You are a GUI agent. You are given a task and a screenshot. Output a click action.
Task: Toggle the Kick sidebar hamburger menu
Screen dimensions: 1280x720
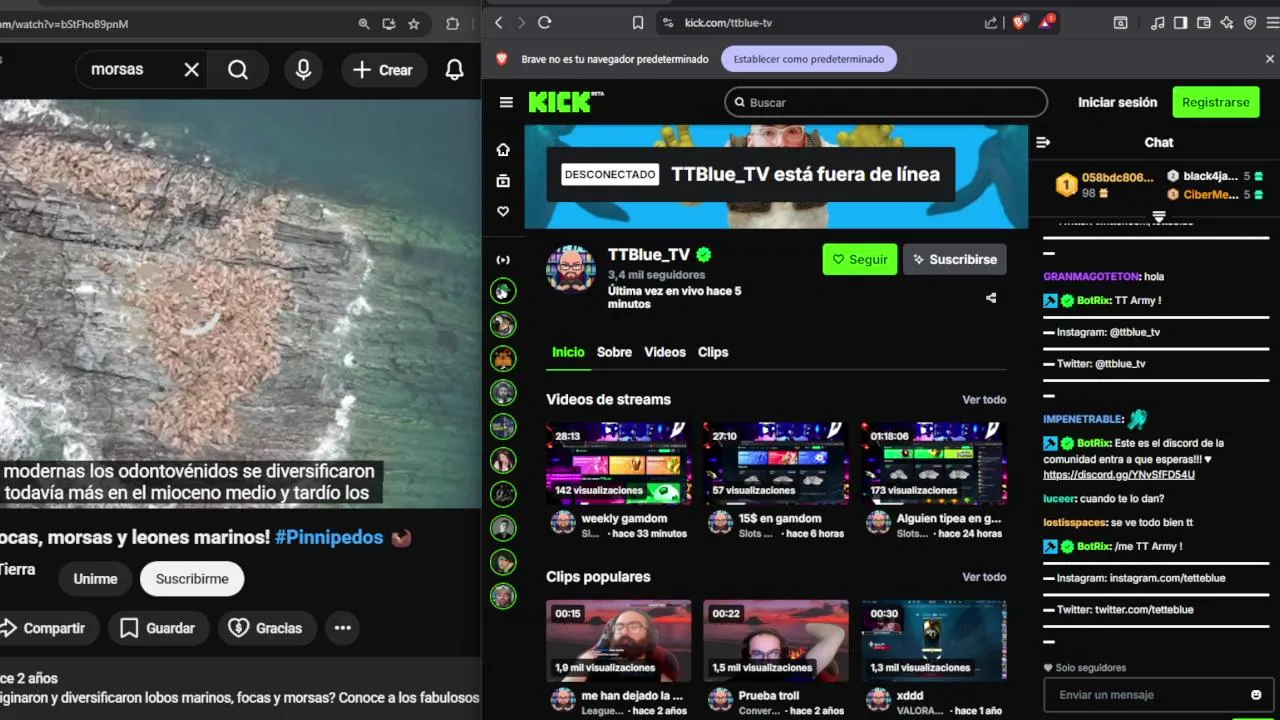click(x=506, y=102)
